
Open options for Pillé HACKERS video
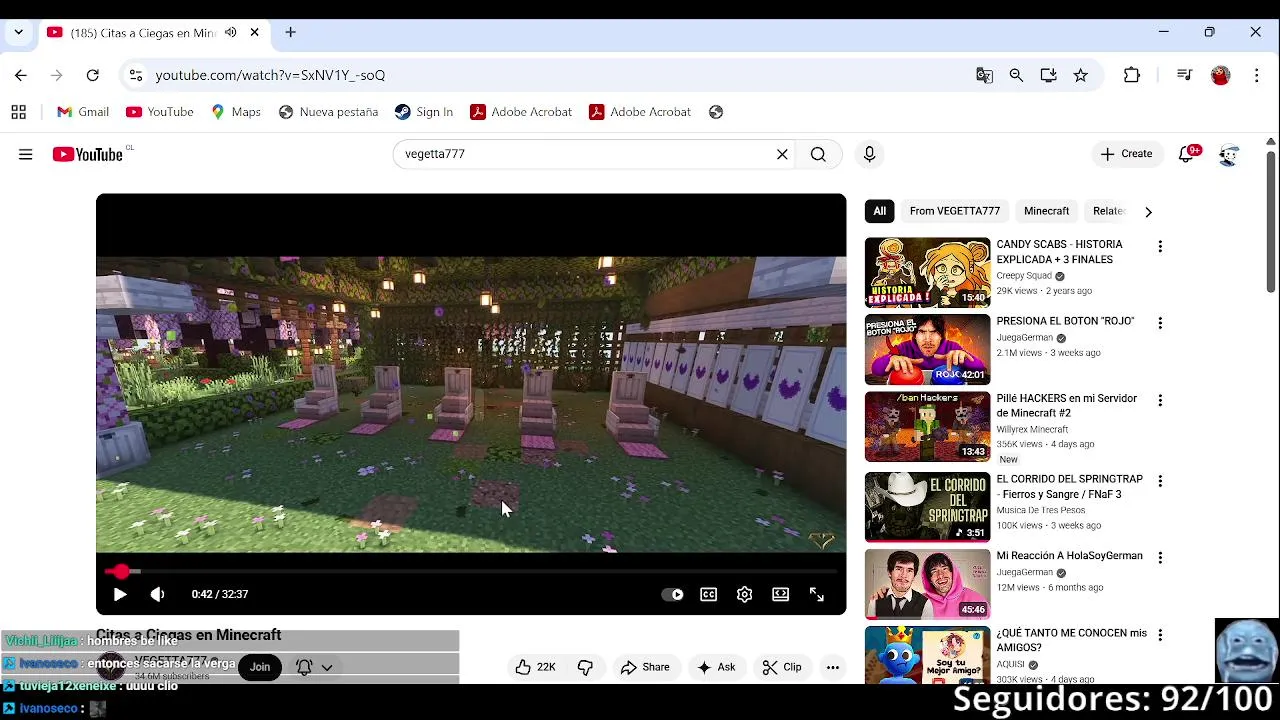click(x=1160, y=400)
